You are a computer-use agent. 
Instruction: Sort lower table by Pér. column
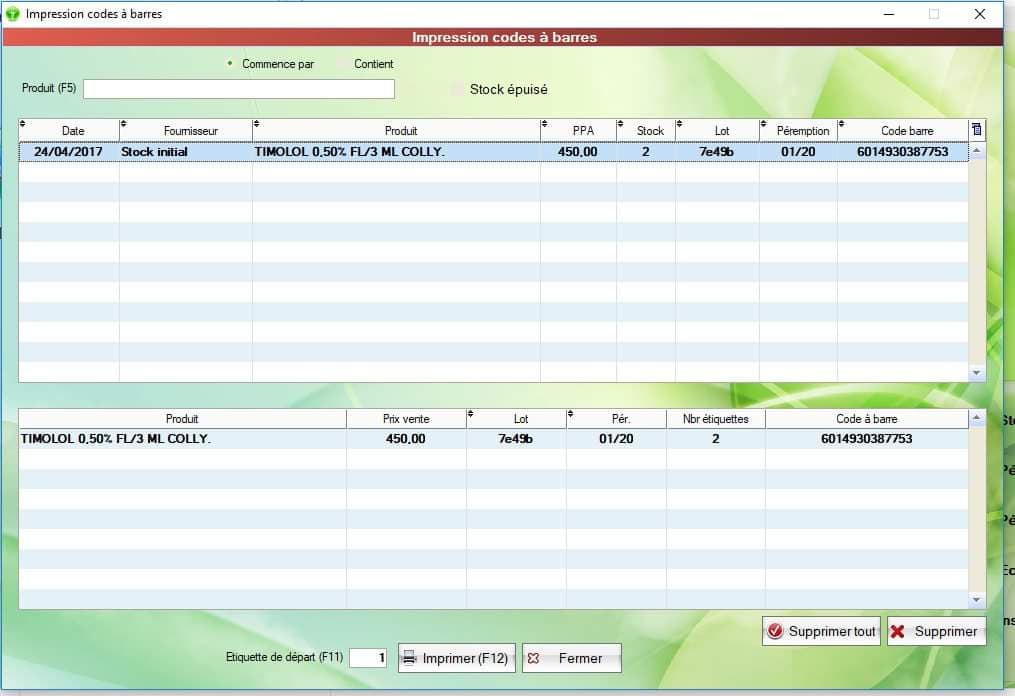[x=616, y=419]
